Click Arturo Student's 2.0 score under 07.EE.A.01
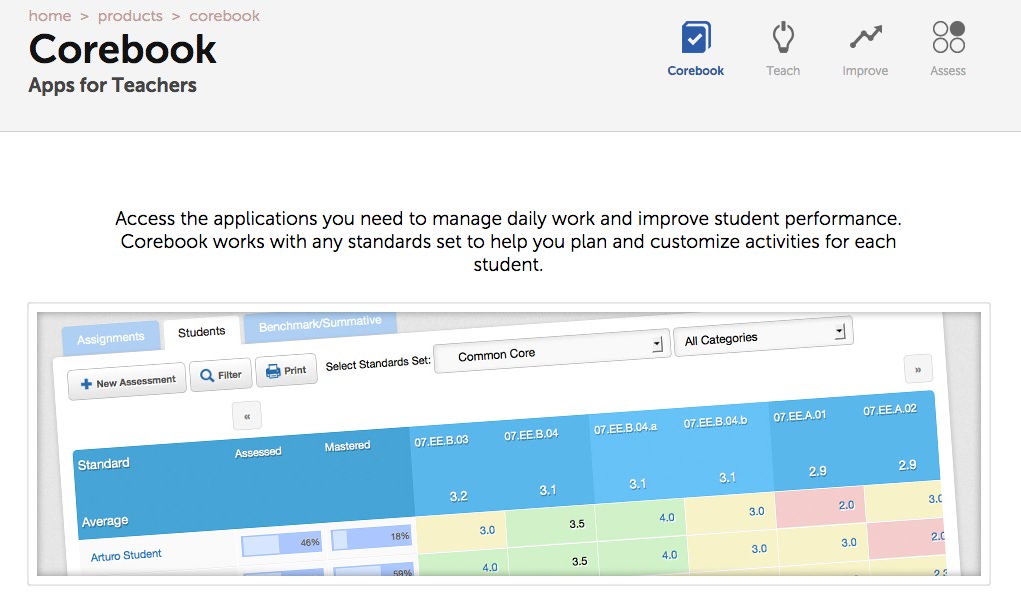 coord(846,505)
